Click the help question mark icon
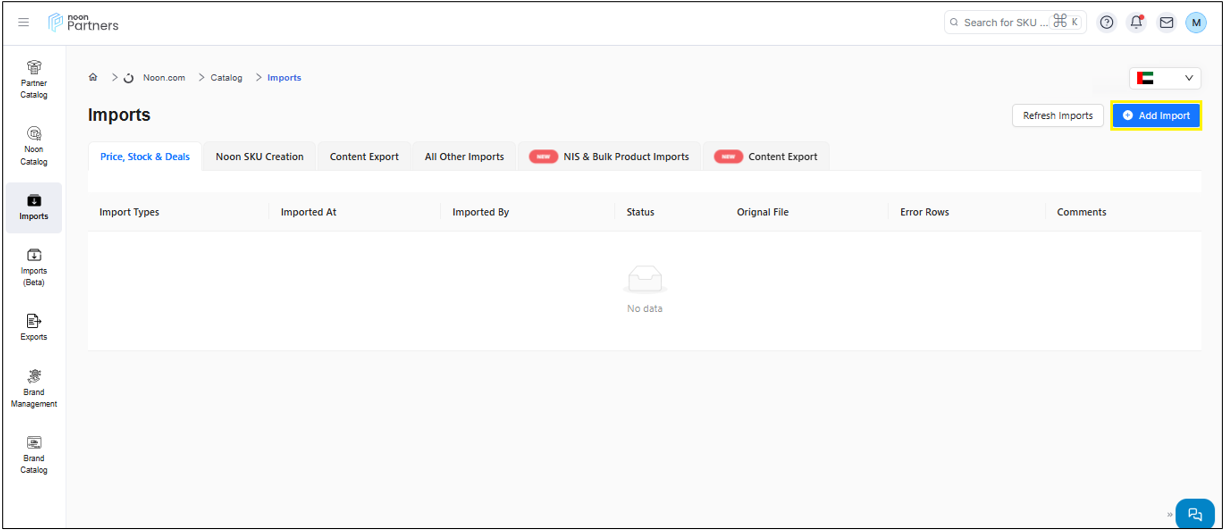This screenshot has width=1225, height=530. 1106,22
